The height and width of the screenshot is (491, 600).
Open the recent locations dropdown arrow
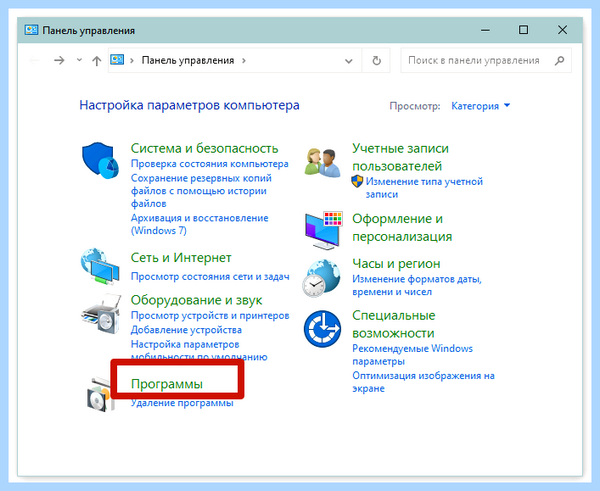tap(79, 60)
